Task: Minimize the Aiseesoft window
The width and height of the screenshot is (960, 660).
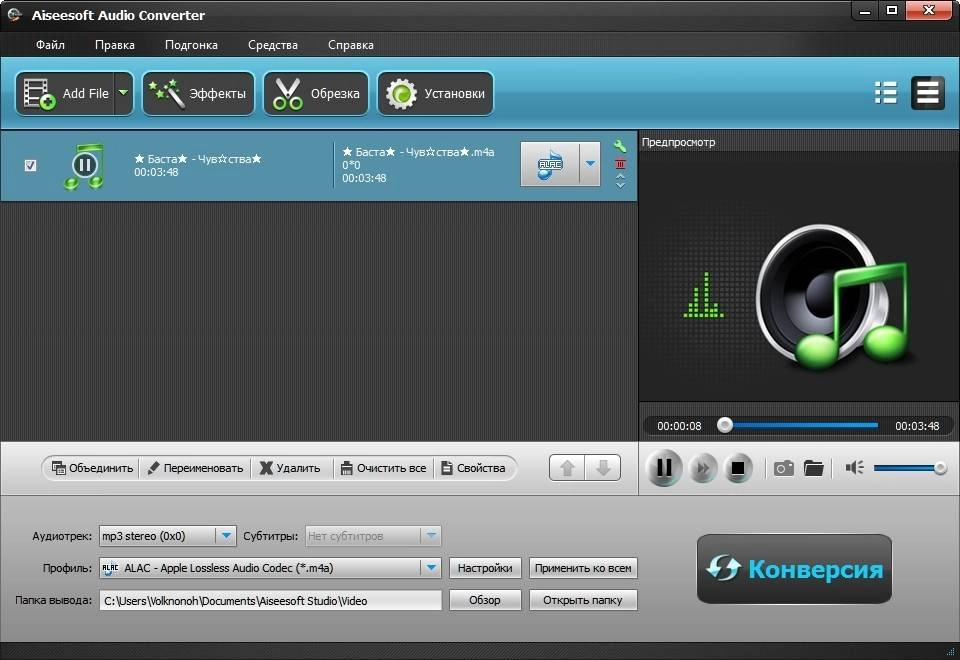Action: [865, 11]
